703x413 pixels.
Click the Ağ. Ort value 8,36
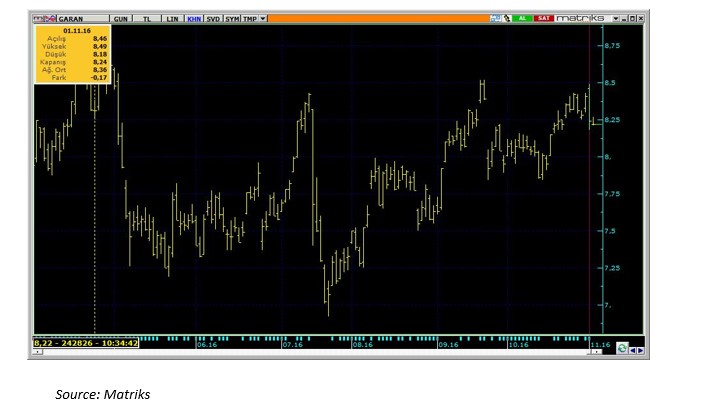(100, 70)
